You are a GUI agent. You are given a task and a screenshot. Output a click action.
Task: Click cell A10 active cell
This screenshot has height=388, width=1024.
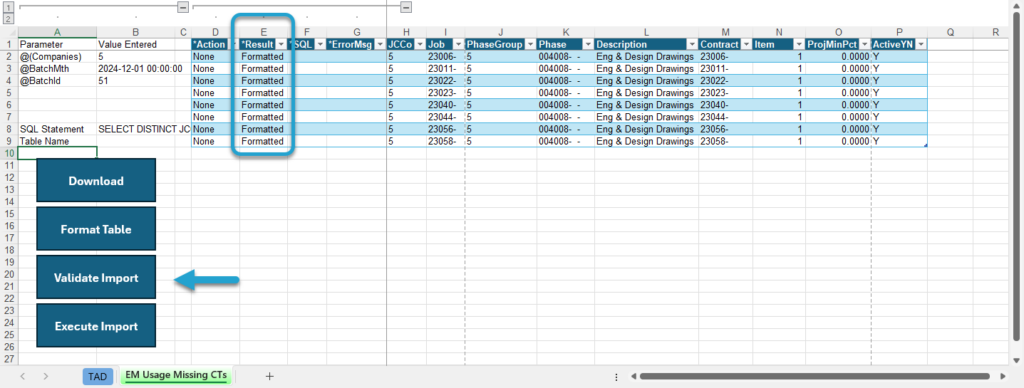pyautogui.click(x=57, y=153)
